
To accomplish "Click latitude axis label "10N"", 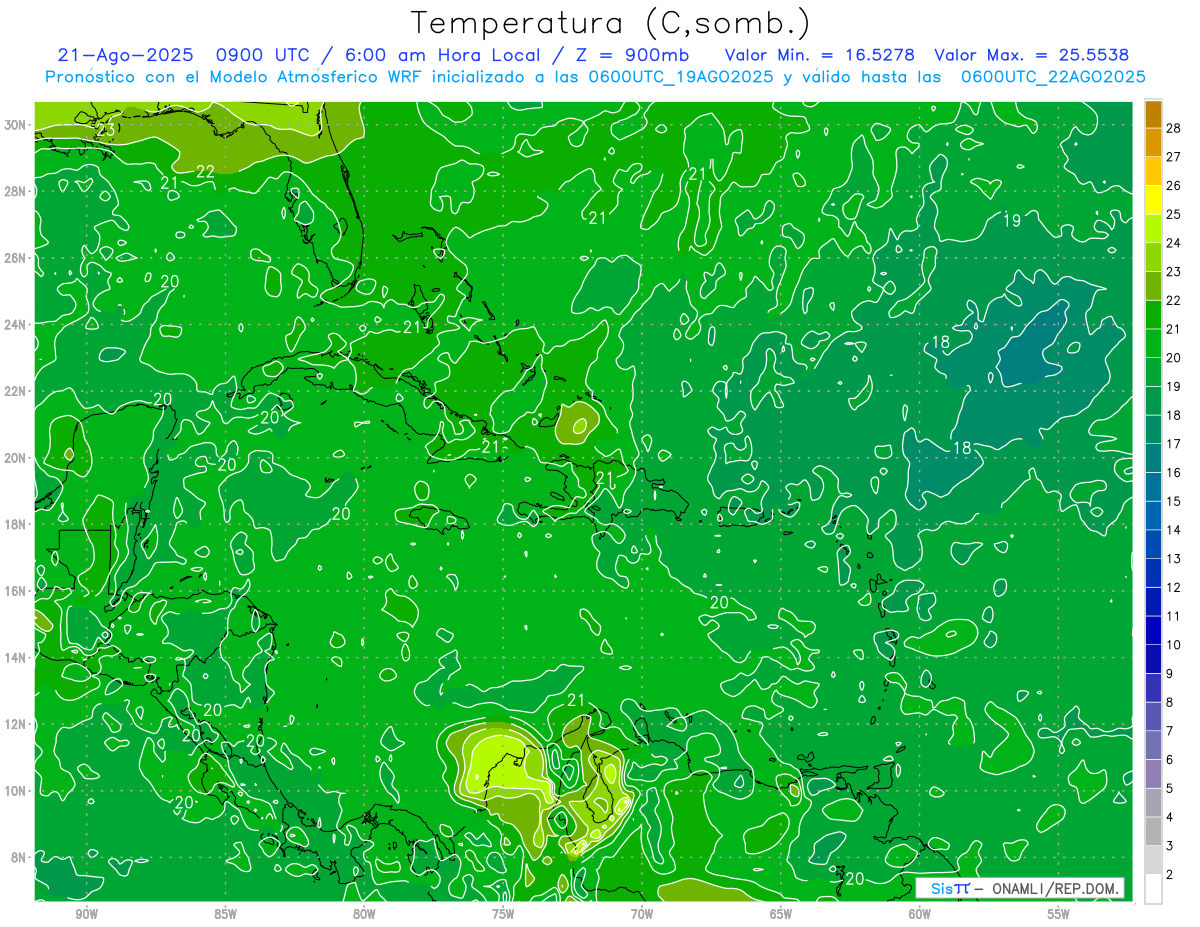I will [x=17, y=791].
